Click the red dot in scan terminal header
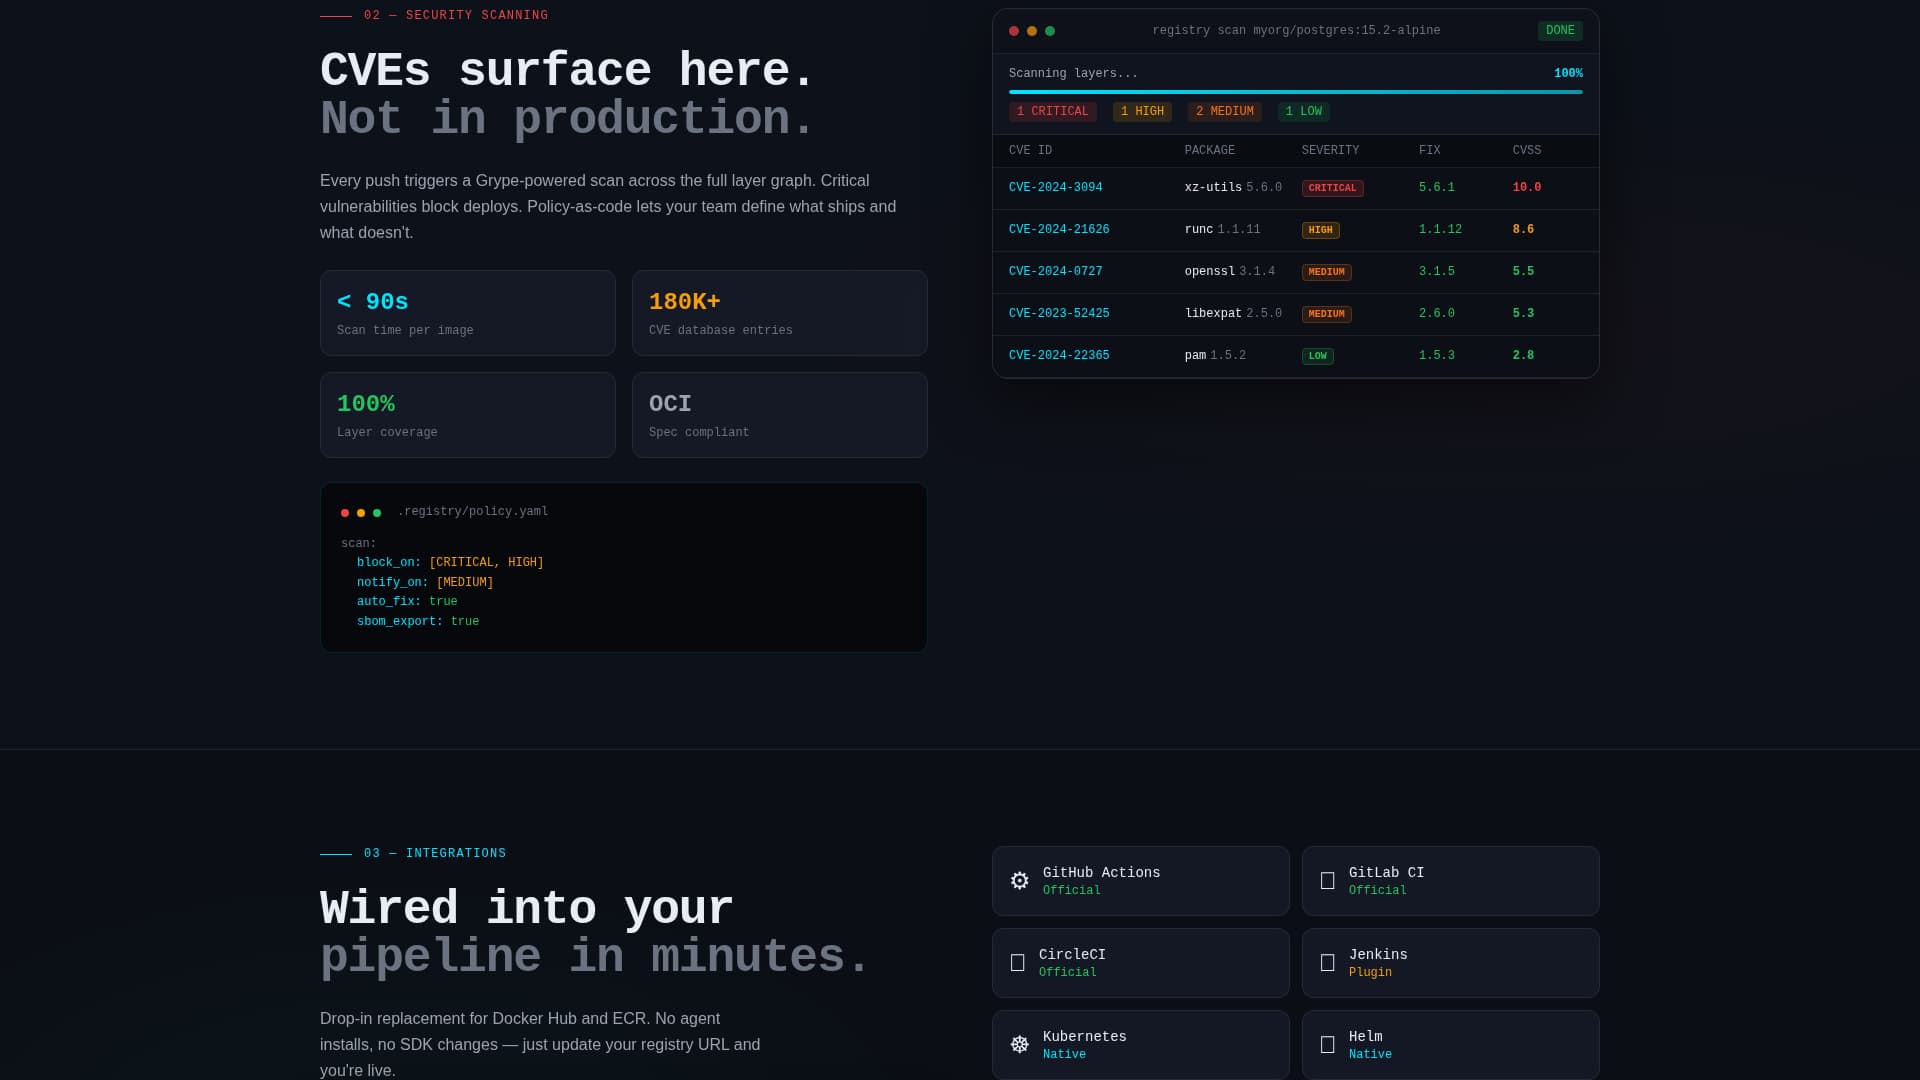1920x1080 pixels. click(1014, 31)
